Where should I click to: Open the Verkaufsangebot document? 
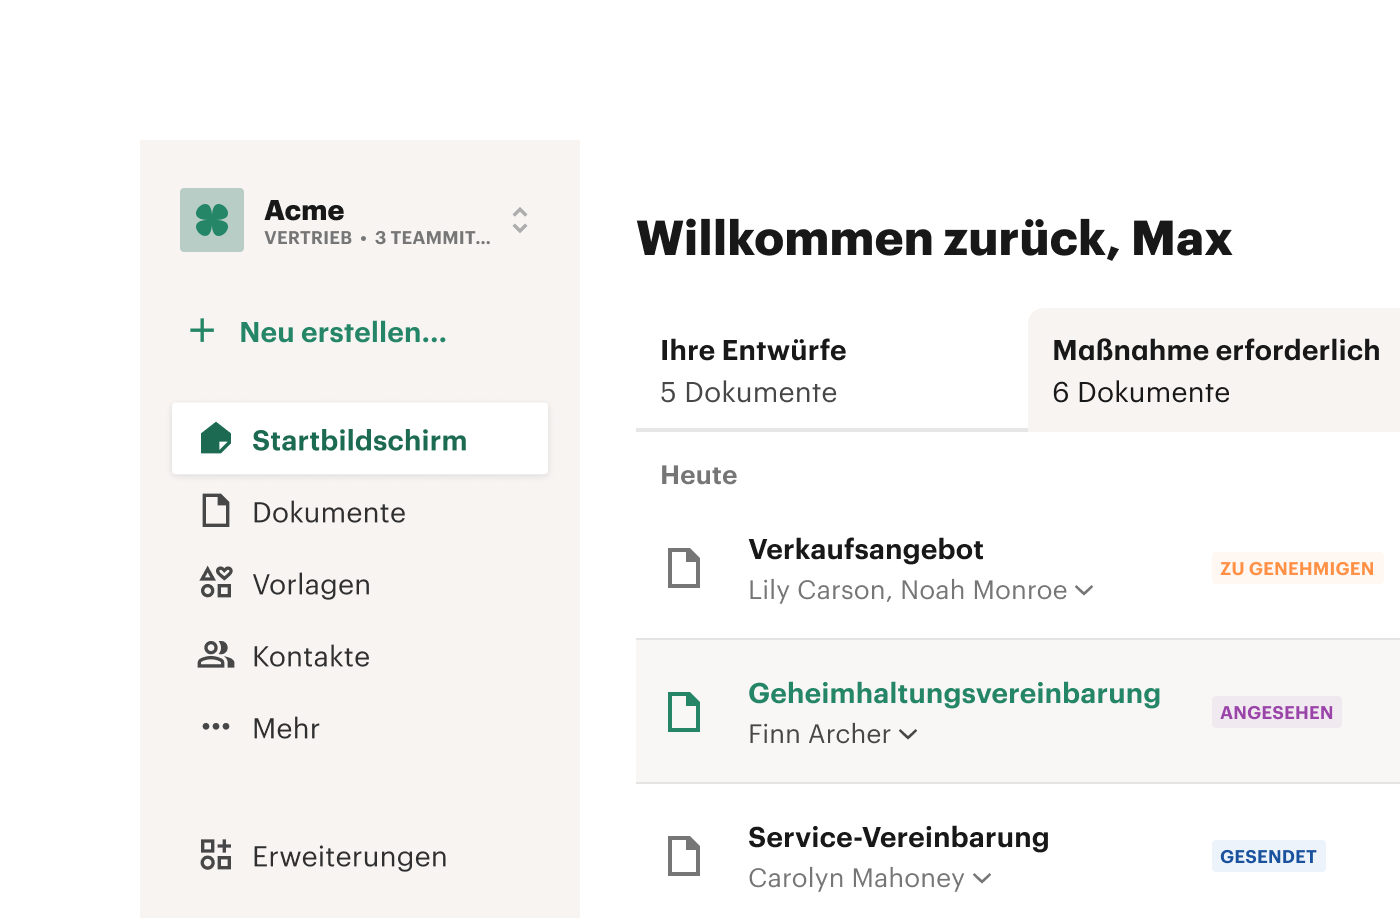pos(866,549)
